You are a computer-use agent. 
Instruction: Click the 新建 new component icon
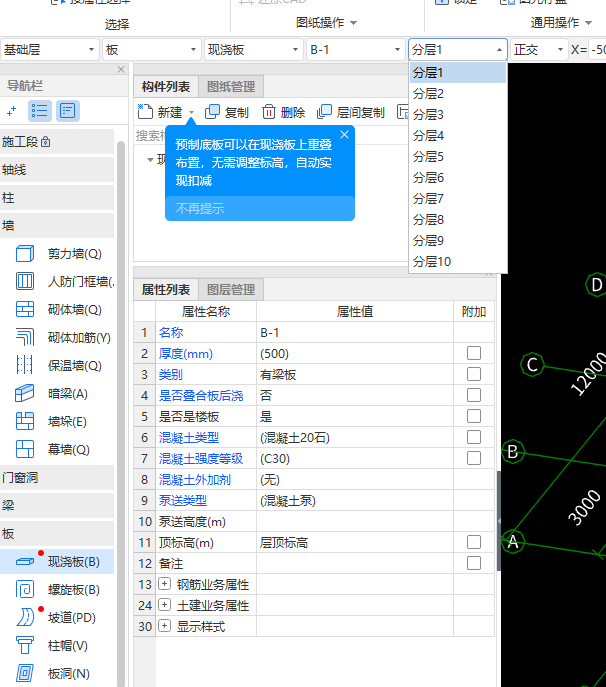pyautogui.click(x=145, y=112)
